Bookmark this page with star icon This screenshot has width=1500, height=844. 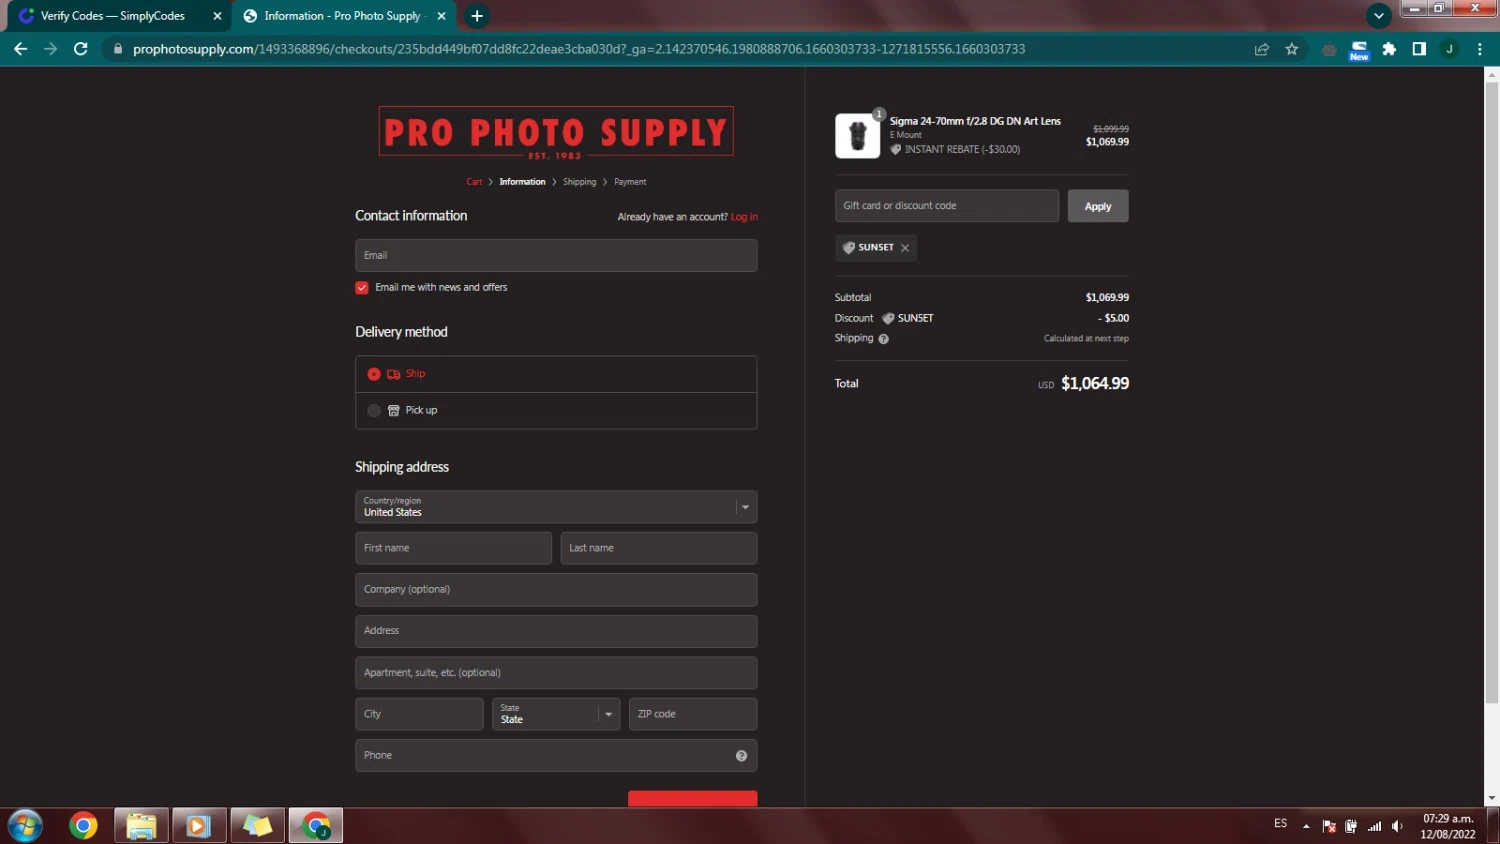coord(1292,49)
